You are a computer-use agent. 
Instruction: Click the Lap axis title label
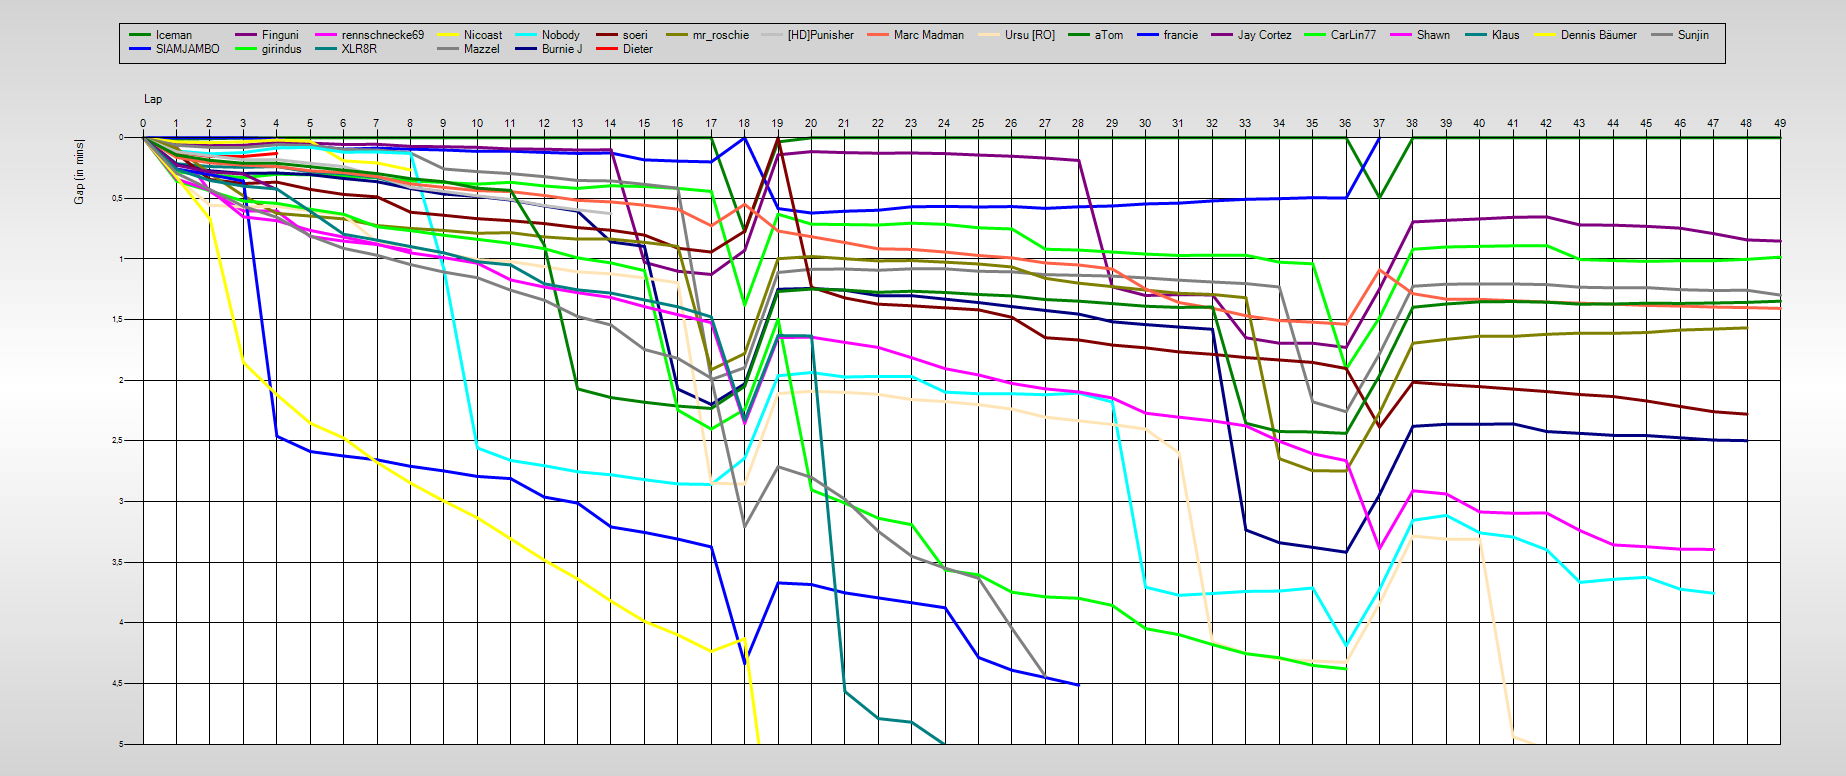[153, 99]
